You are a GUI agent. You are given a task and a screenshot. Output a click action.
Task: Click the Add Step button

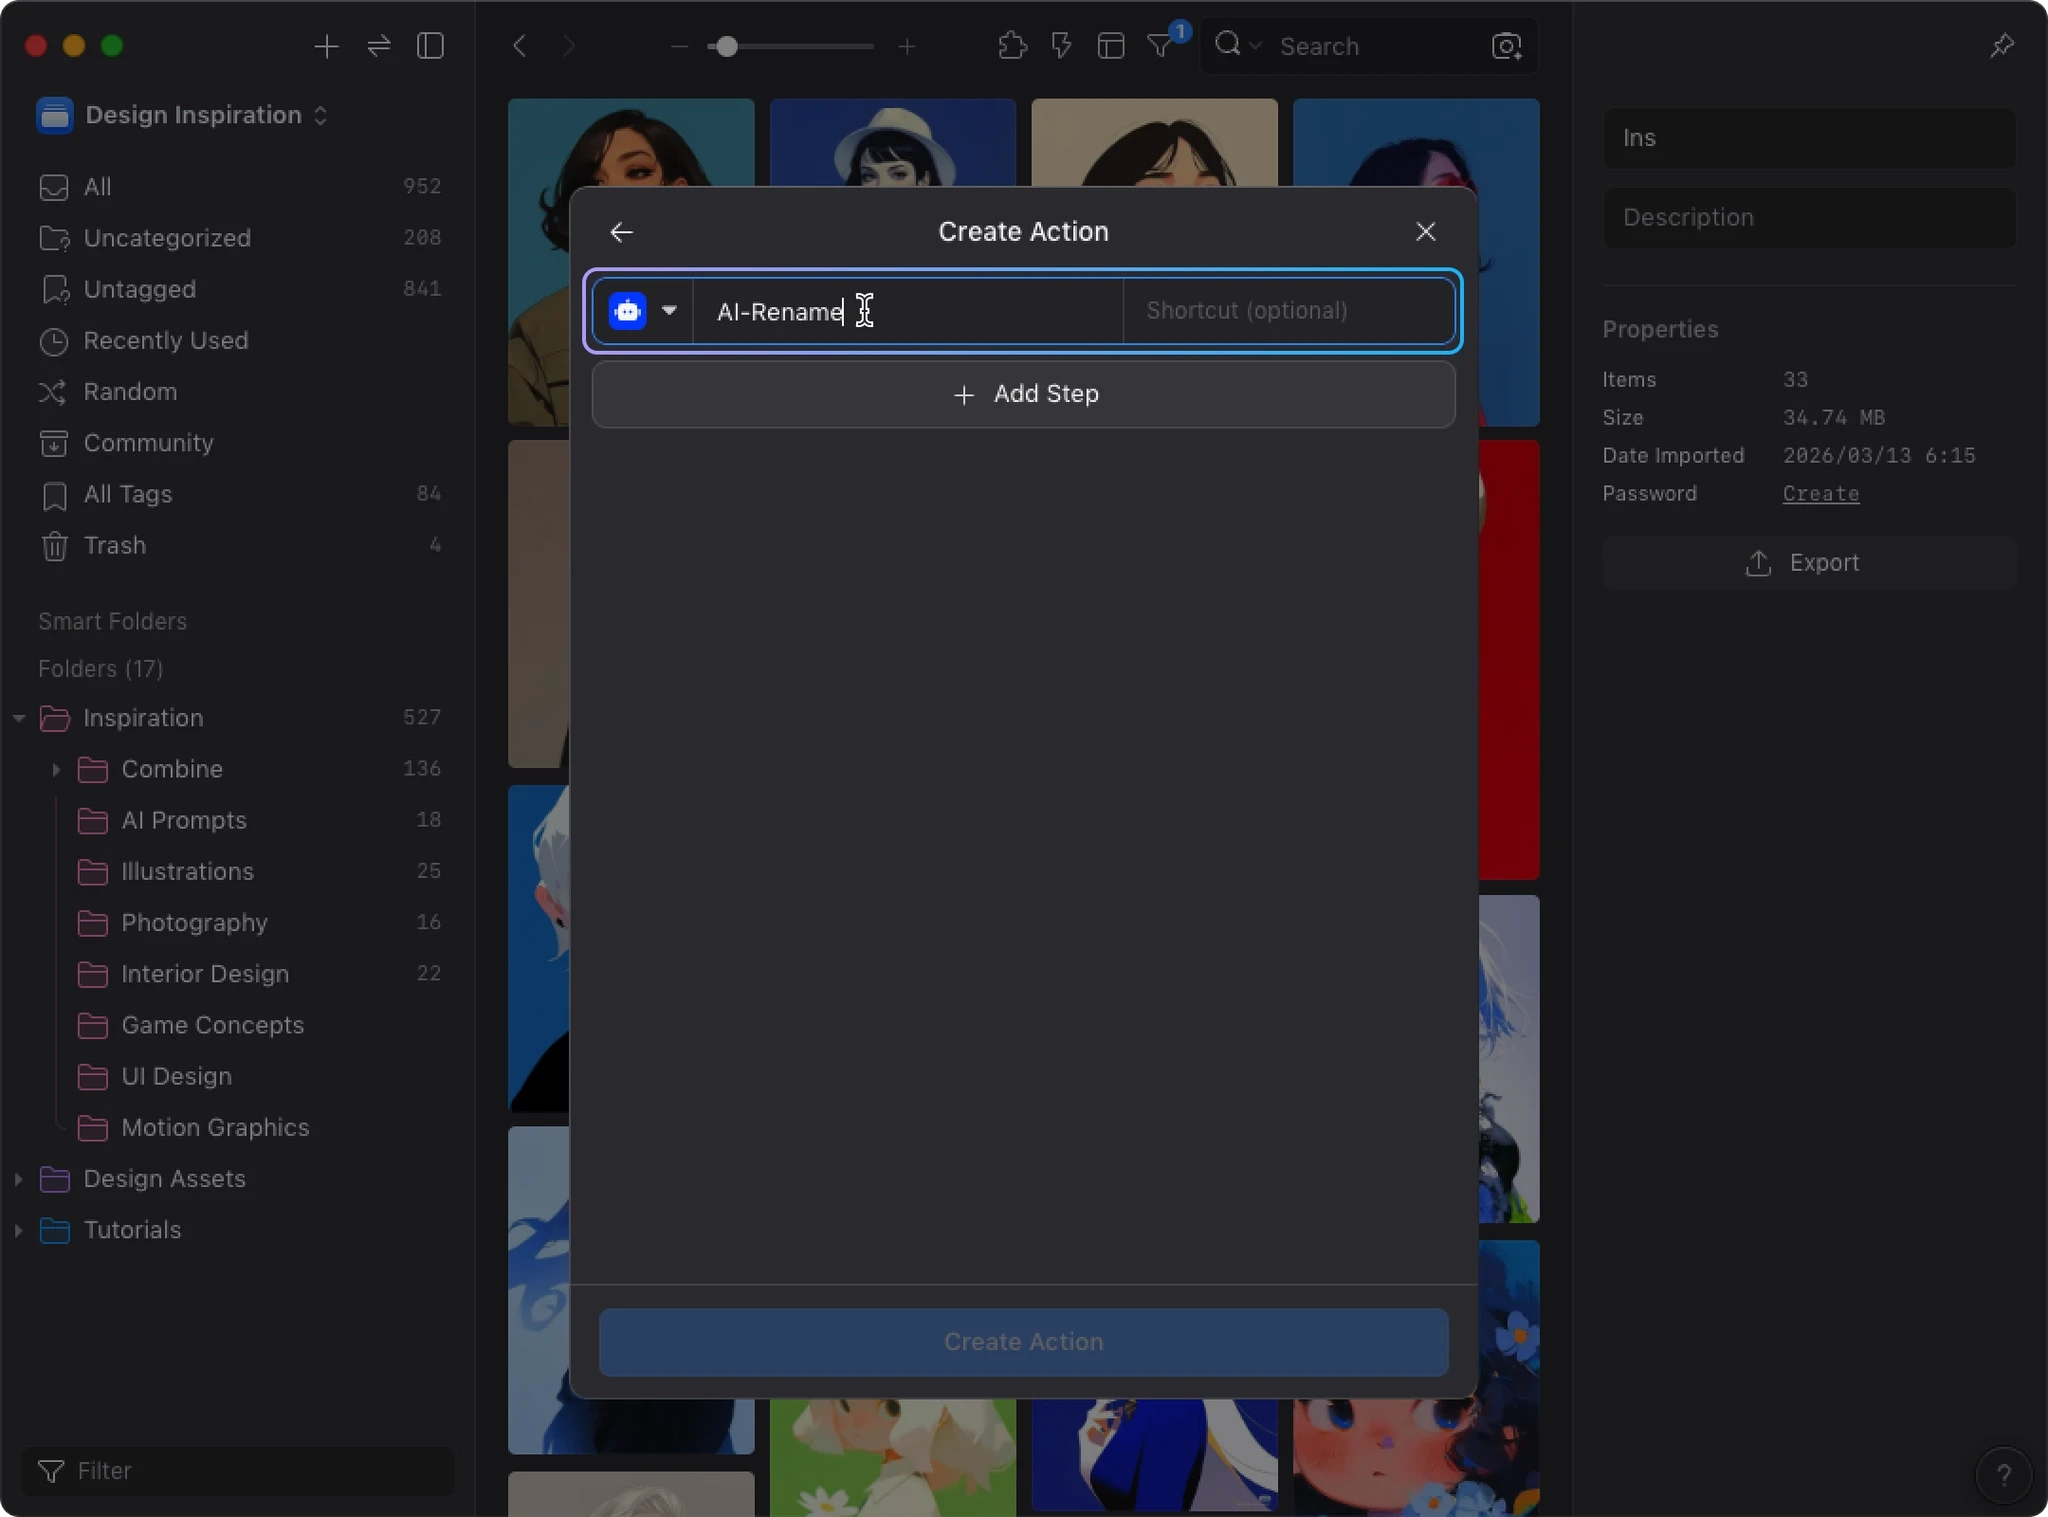(1023, 394)
